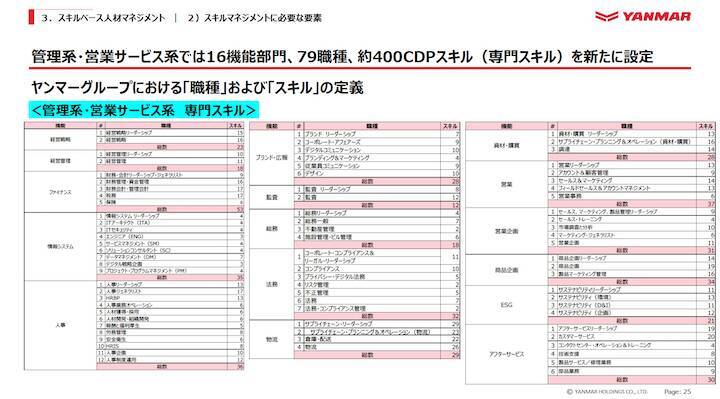
Task: Click the header text 'スキルマネジメントに必要な要素'
Action: point(263,18)
